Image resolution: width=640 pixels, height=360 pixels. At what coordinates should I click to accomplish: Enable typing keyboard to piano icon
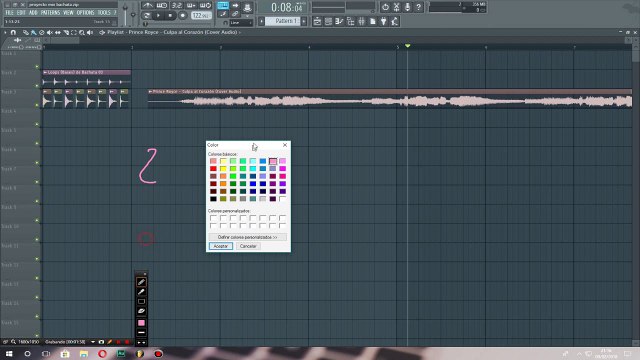coord(222,5)
